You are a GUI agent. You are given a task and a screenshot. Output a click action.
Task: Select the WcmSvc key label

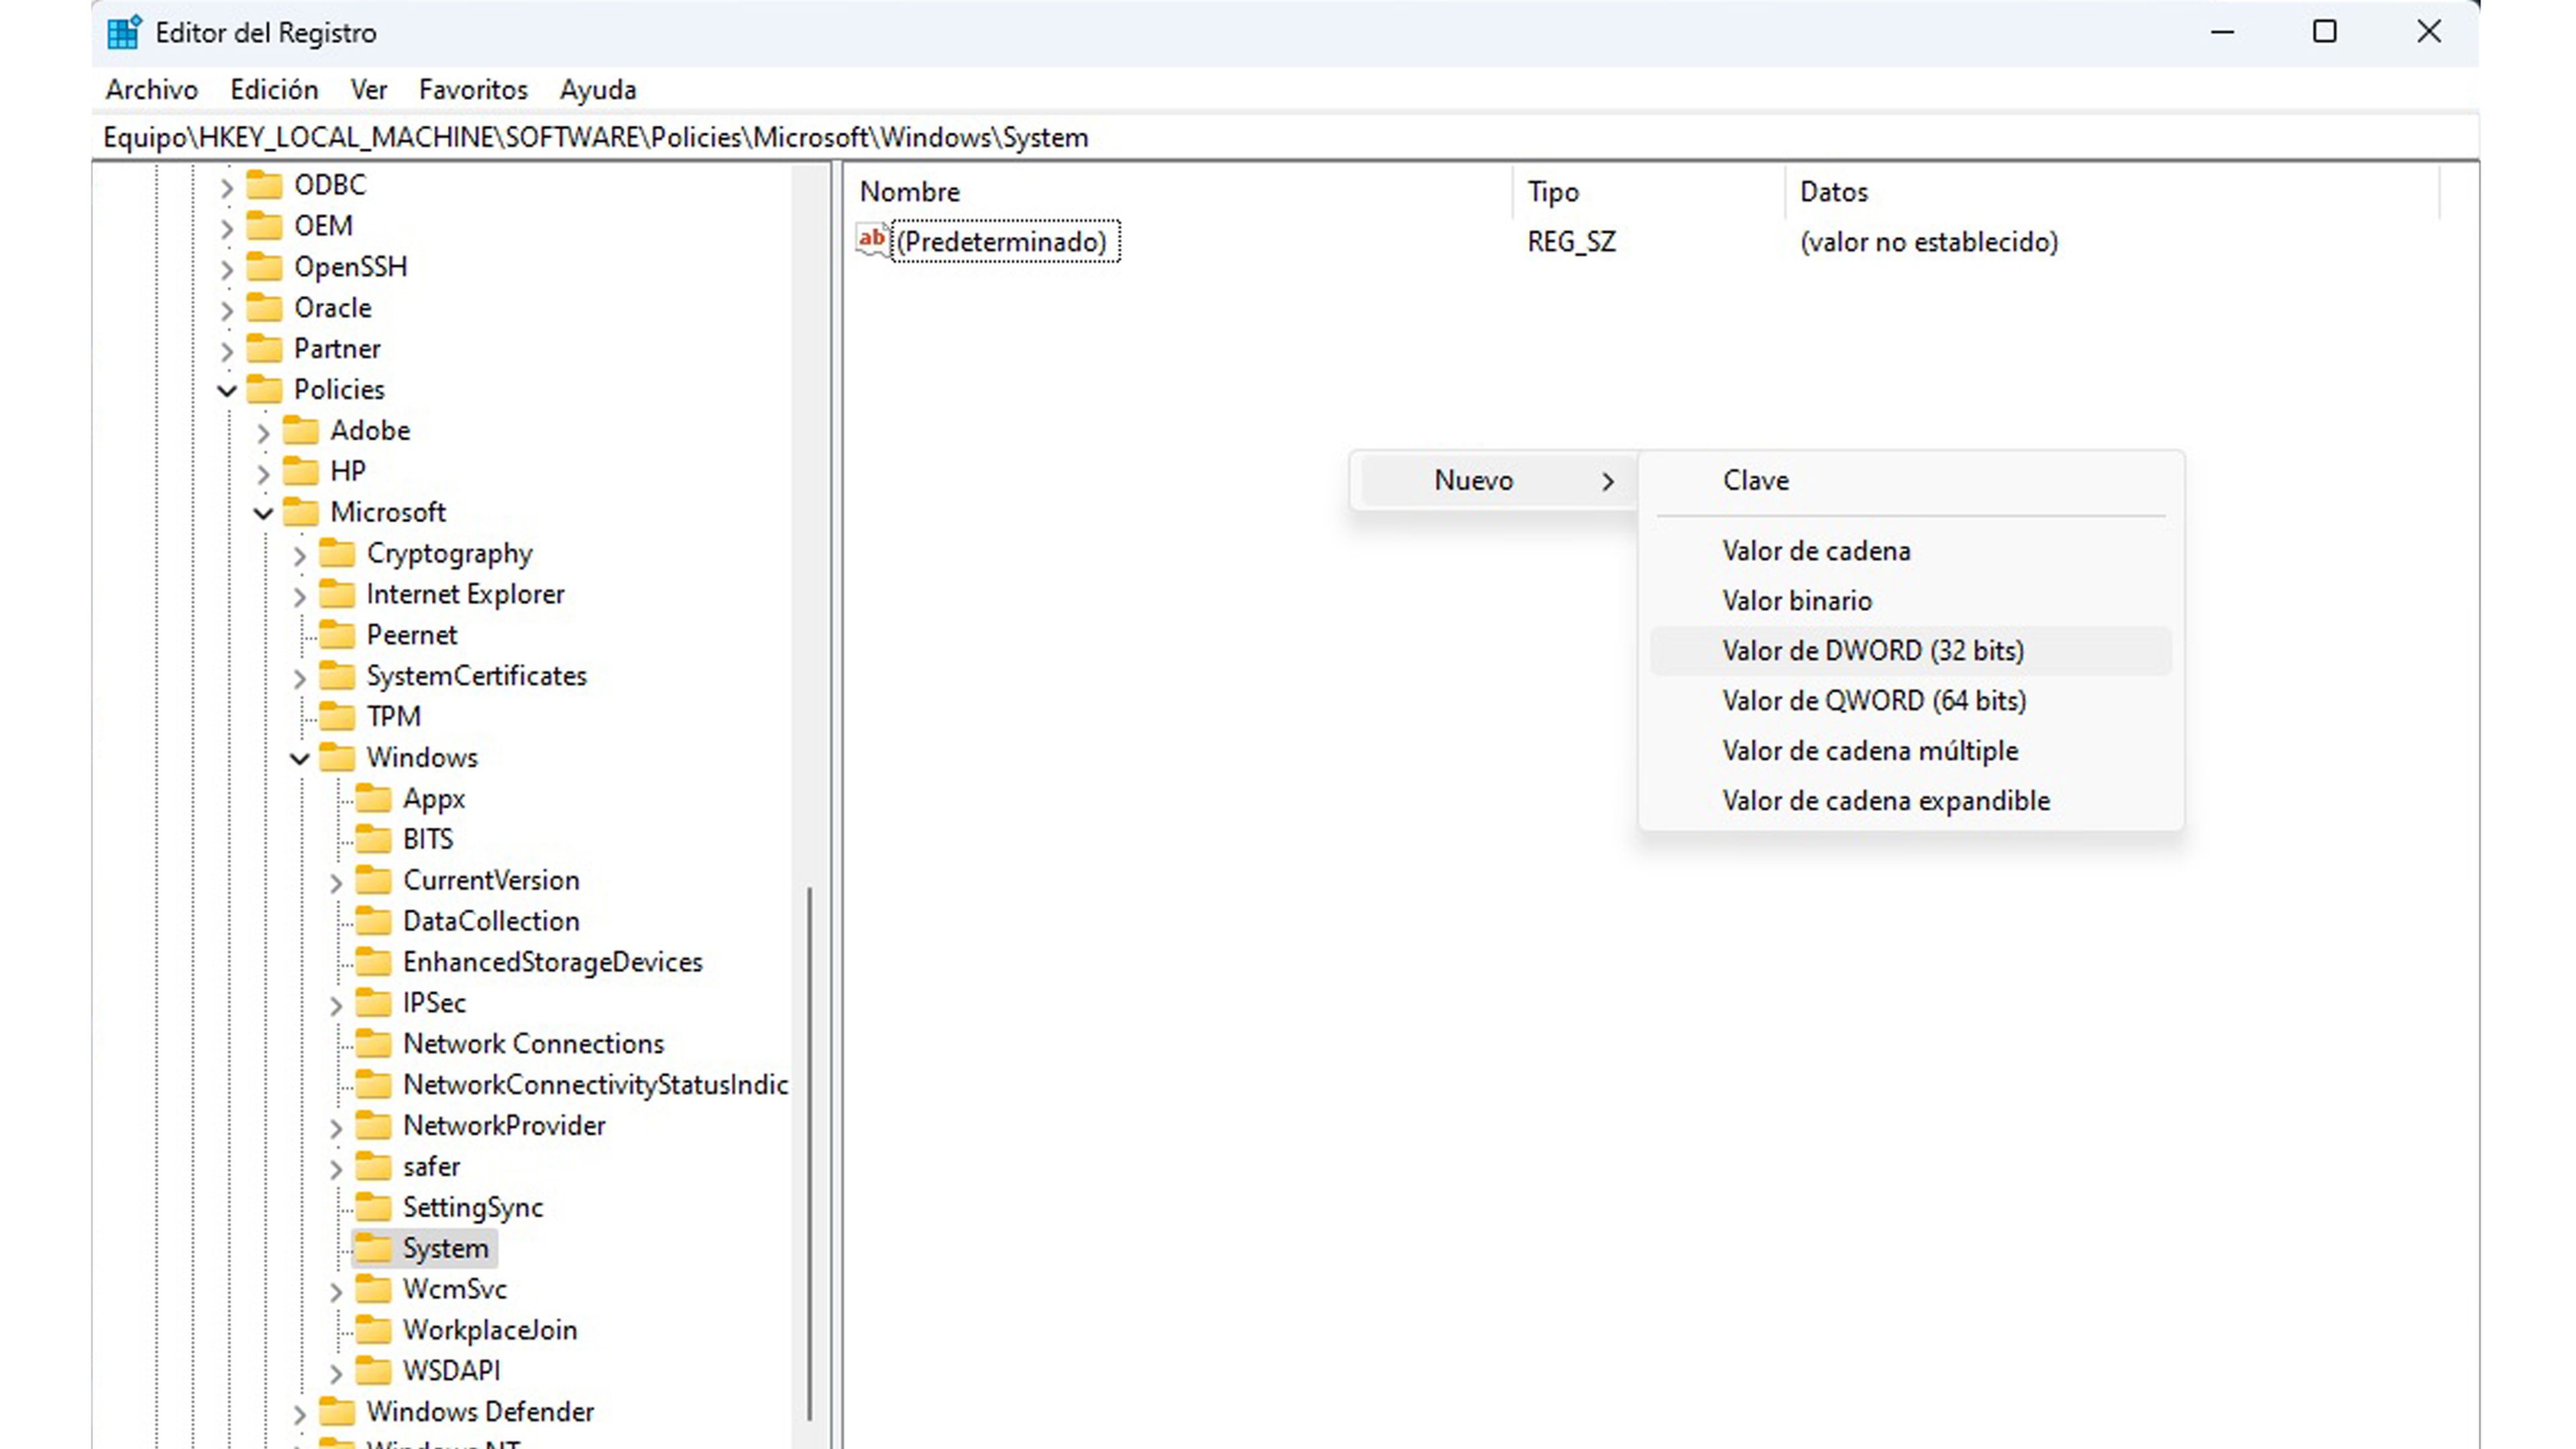click(x=455, y=1289)
